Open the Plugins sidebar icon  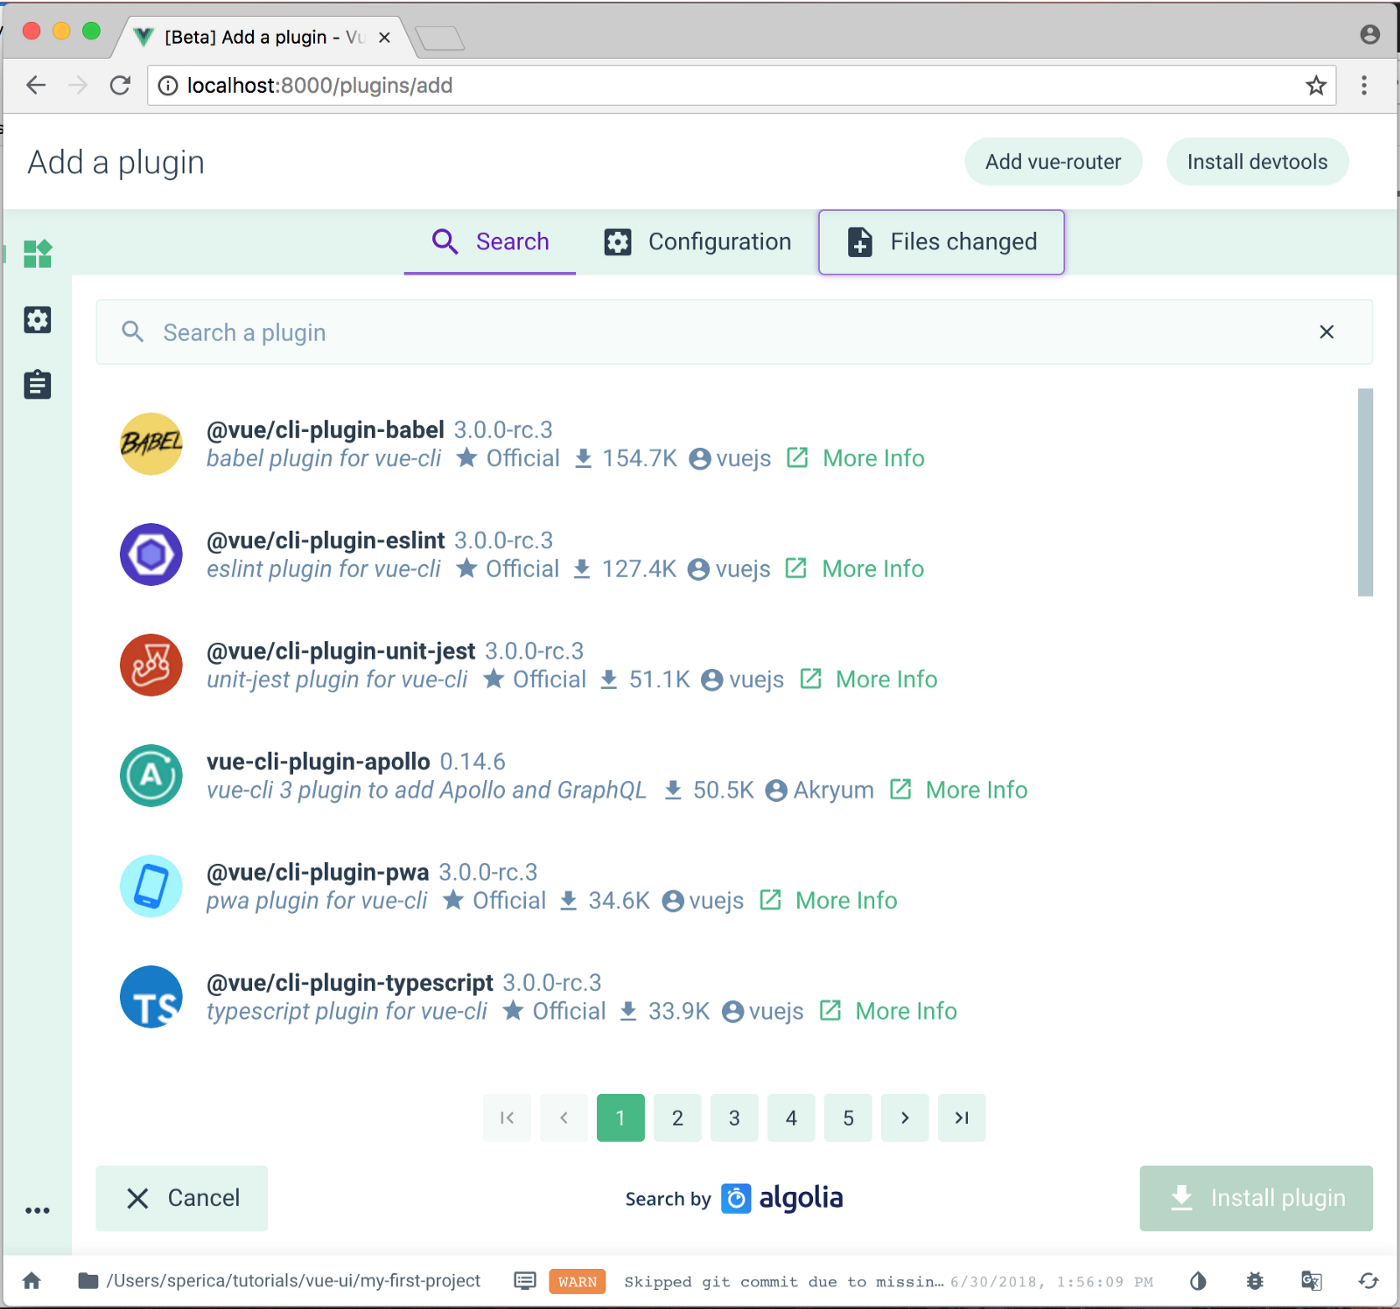37,254
